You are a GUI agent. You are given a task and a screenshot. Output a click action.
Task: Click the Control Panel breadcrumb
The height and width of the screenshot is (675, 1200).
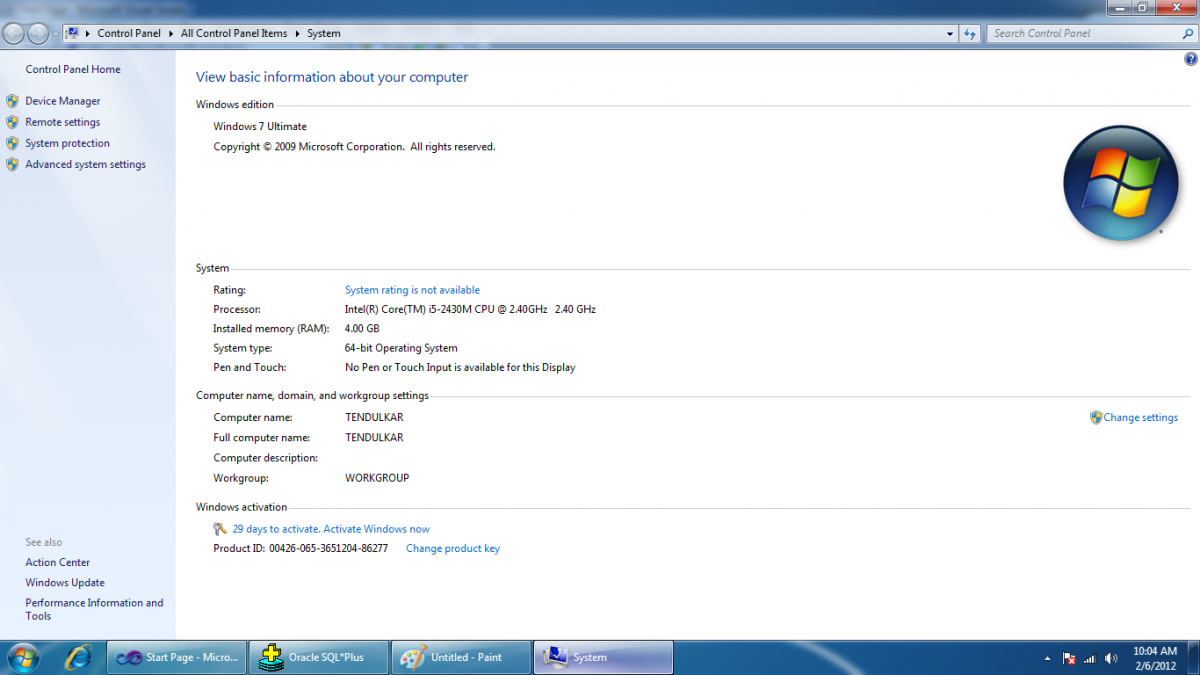coord(129,33)
